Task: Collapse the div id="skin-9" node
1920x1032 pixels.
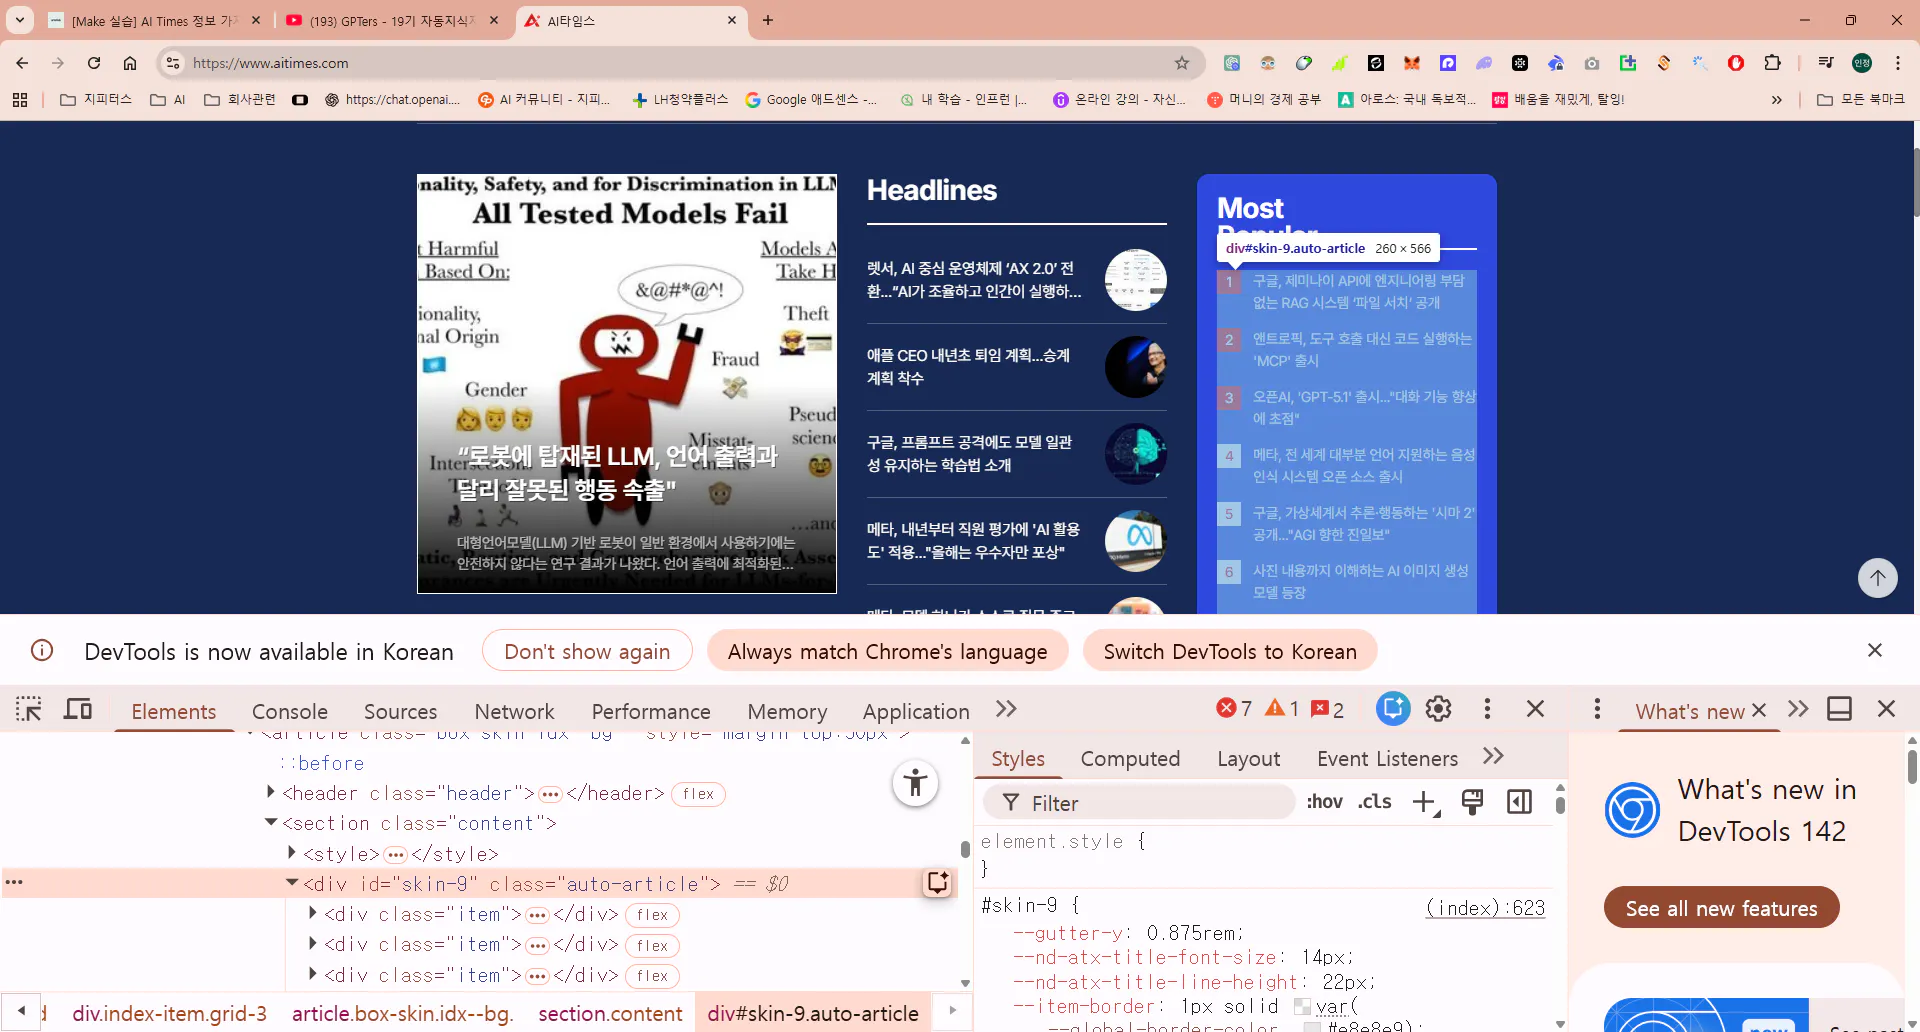Action: 292,882
